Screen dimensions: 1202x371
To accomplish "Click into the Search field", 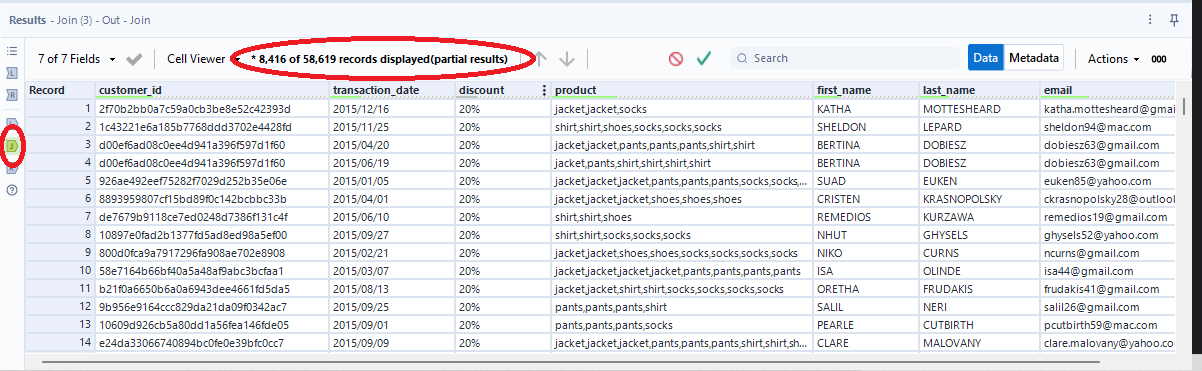I will click(x=845, y=58).
